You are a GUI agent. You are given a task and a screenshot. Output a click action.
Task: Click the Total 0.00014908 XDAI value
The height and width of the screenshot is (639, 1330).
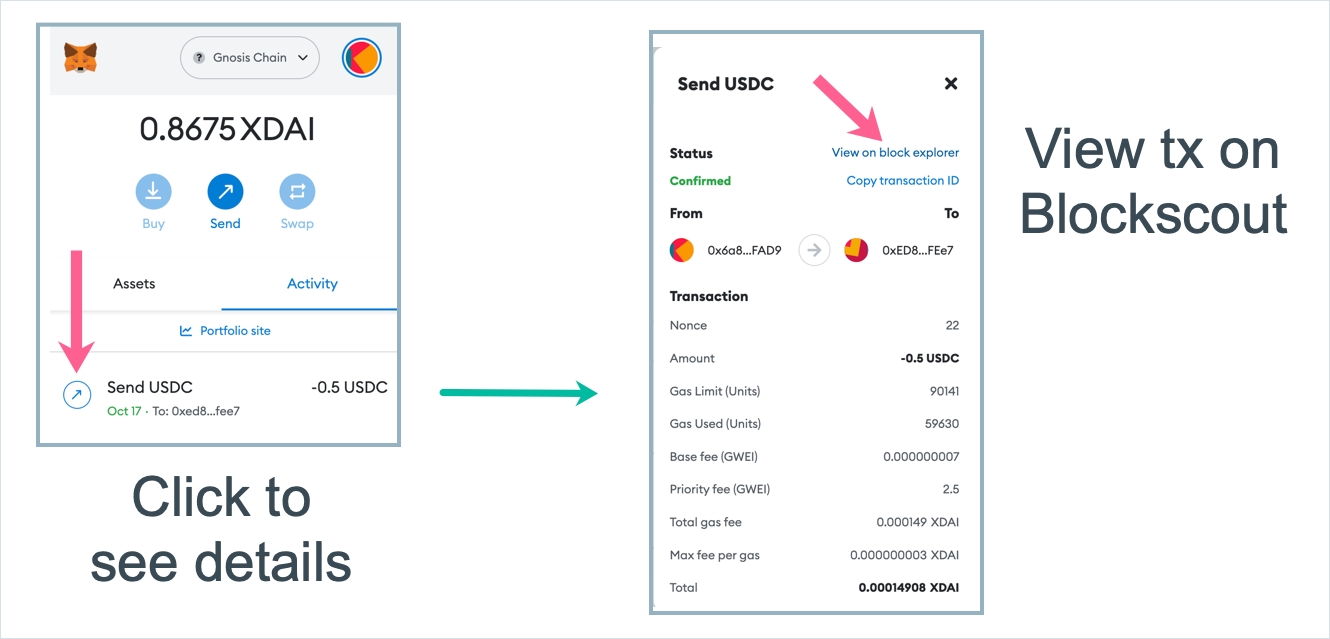[x=908, y=588]
